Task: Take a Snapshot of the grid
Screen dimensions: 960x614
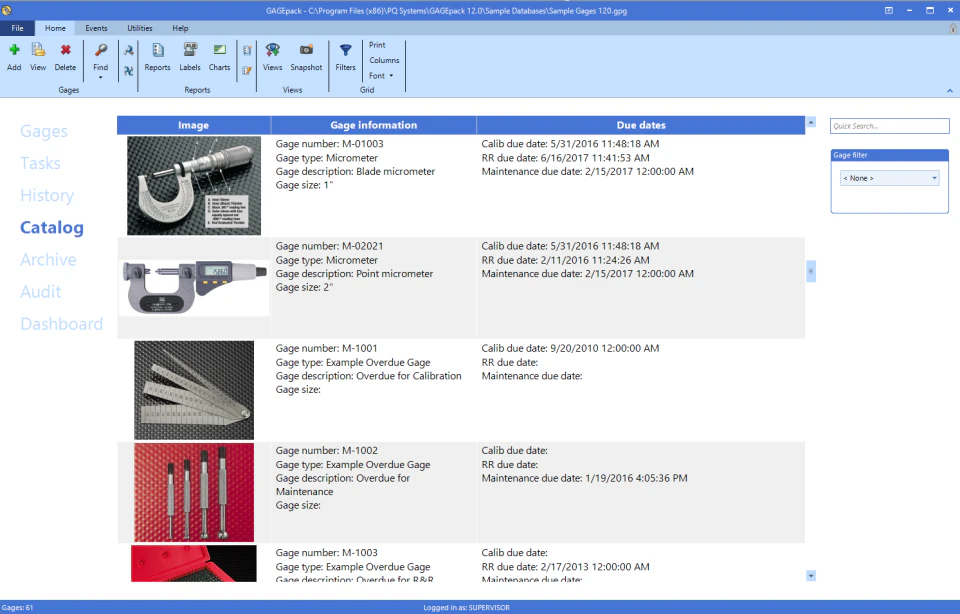Action: click(306, 56)
